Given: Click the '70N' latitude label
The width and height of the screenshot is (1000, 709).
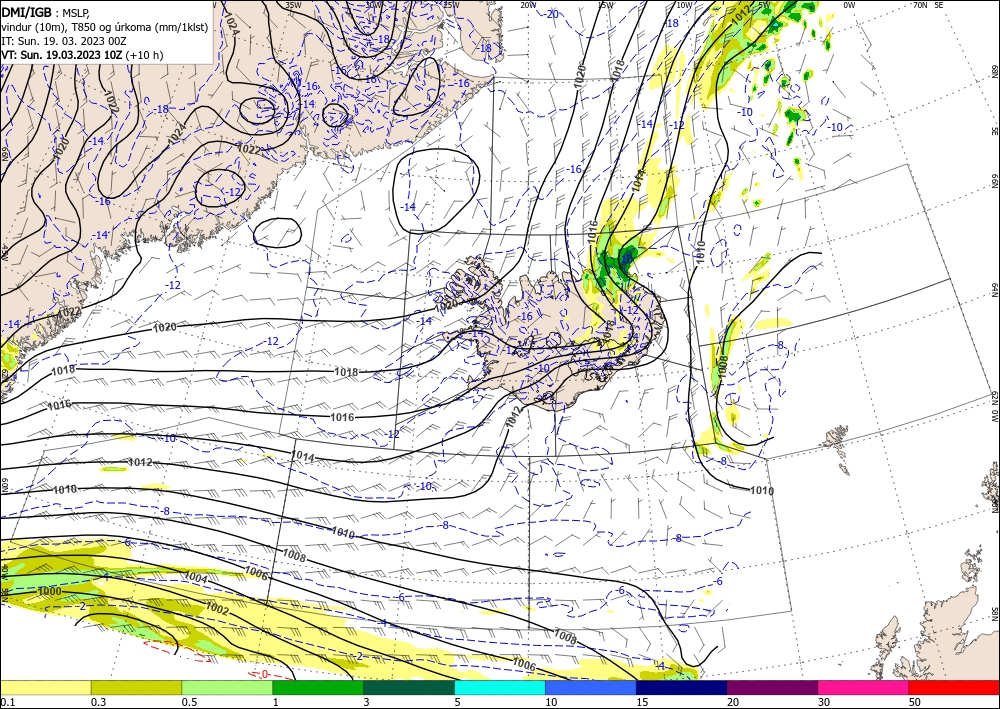Looking at the screenshot, I should (x=919, y=5).
